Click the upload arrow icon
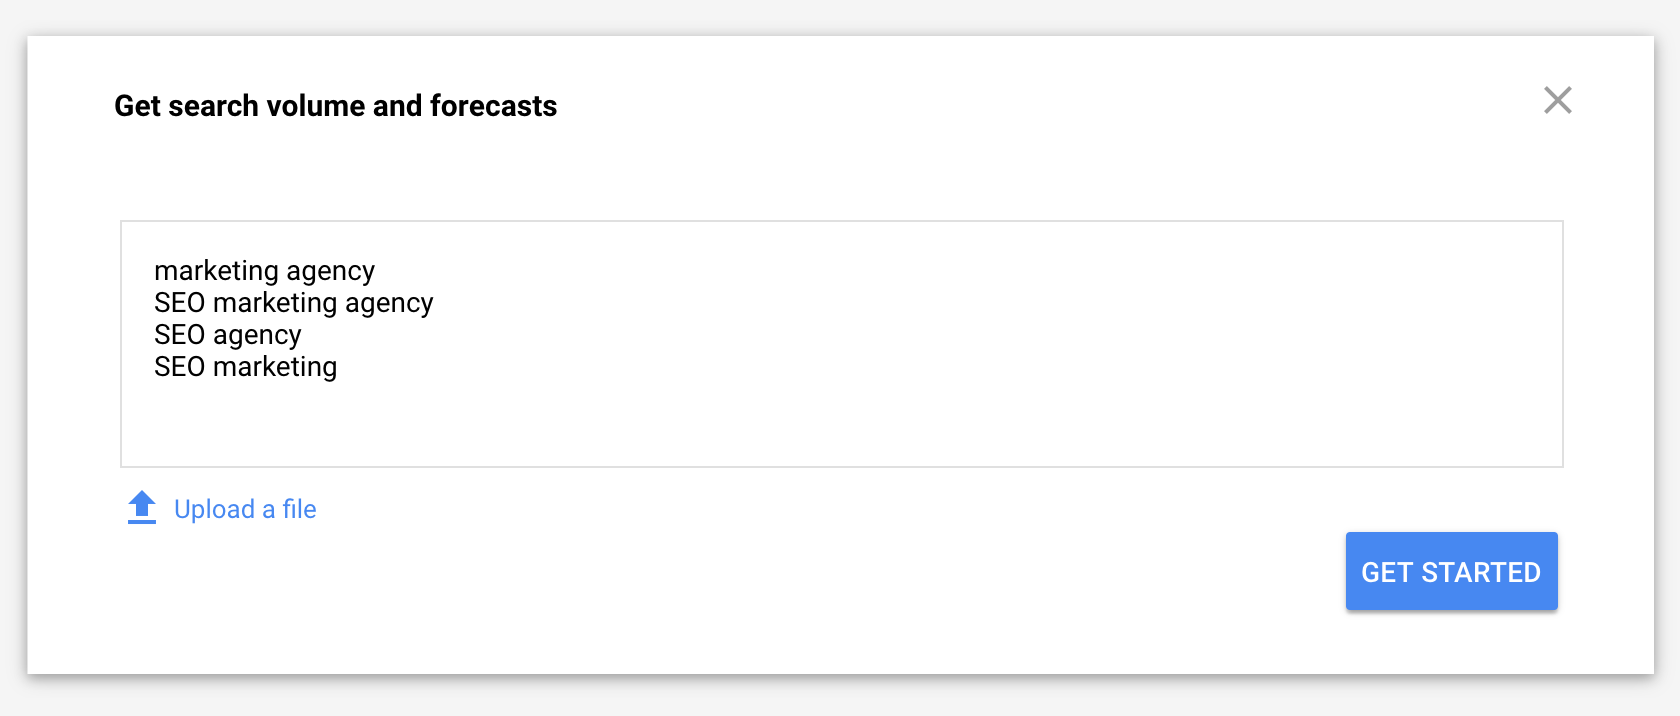The image size is (1680, 716). pos(142,507)
